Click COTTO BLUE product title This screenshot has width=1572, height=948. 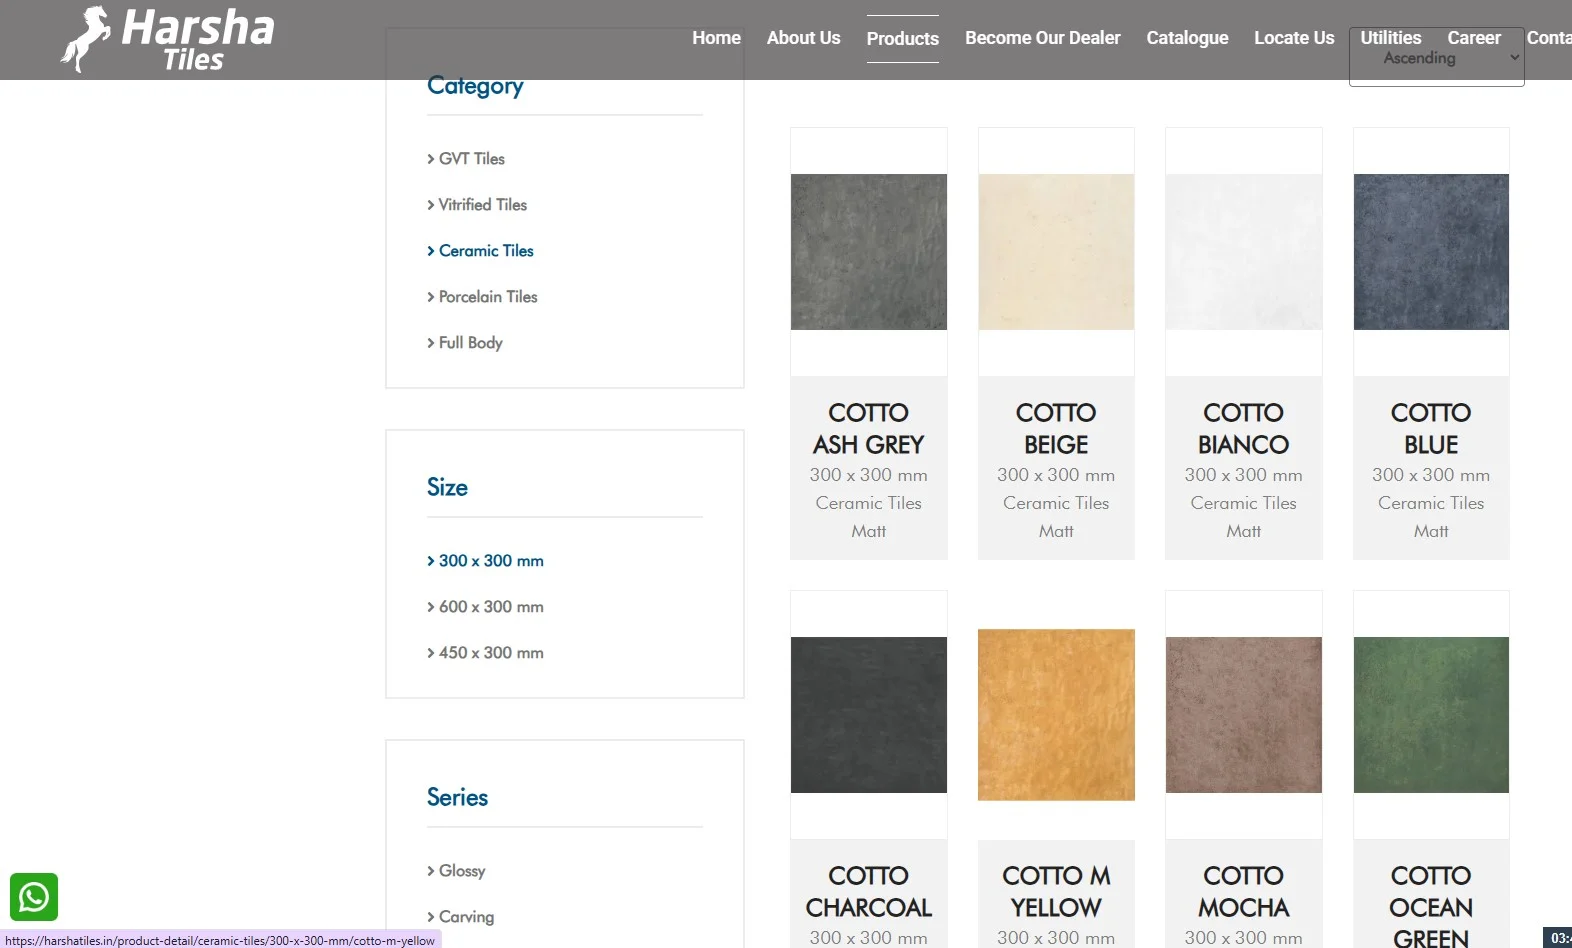coord(1431,428)
